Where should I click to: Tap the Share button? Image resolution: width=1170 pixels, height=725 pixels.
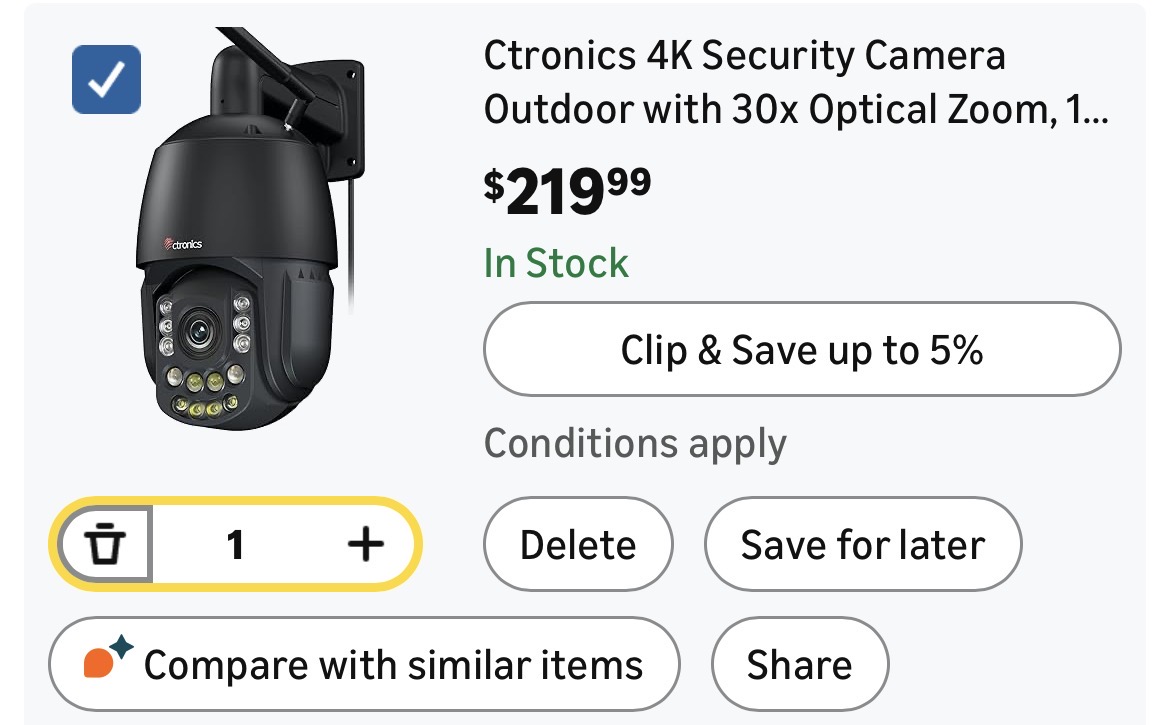[799, 664]
